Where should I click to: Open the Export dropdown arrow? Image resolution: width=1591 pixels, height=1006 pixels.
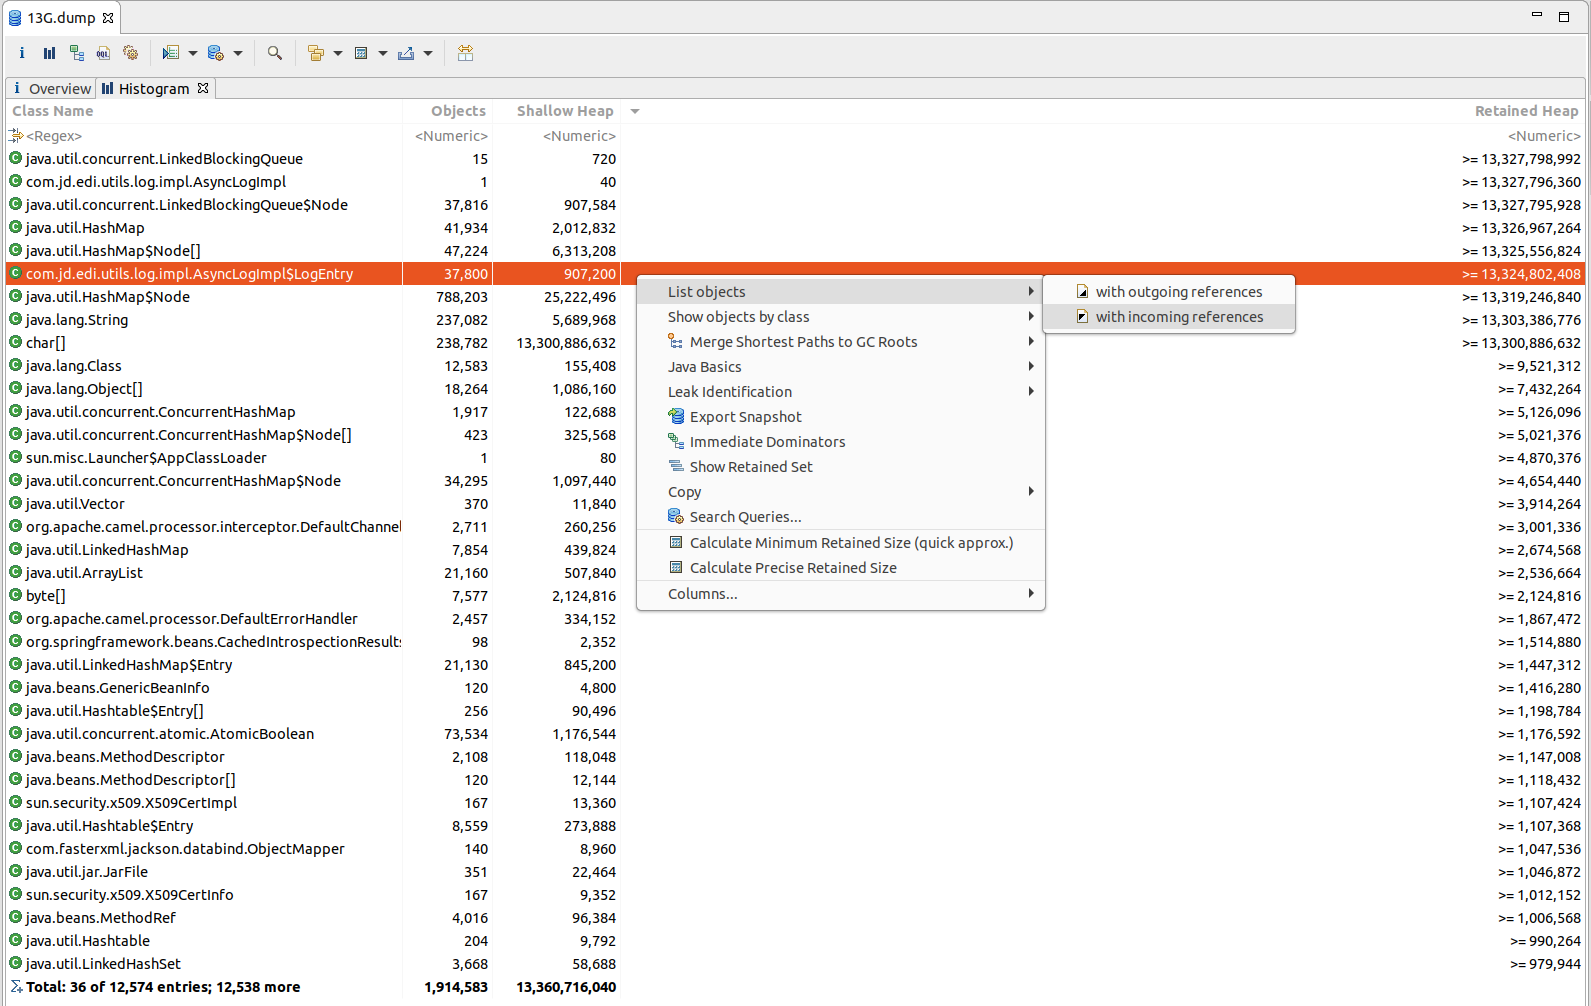tap(428, 53)
